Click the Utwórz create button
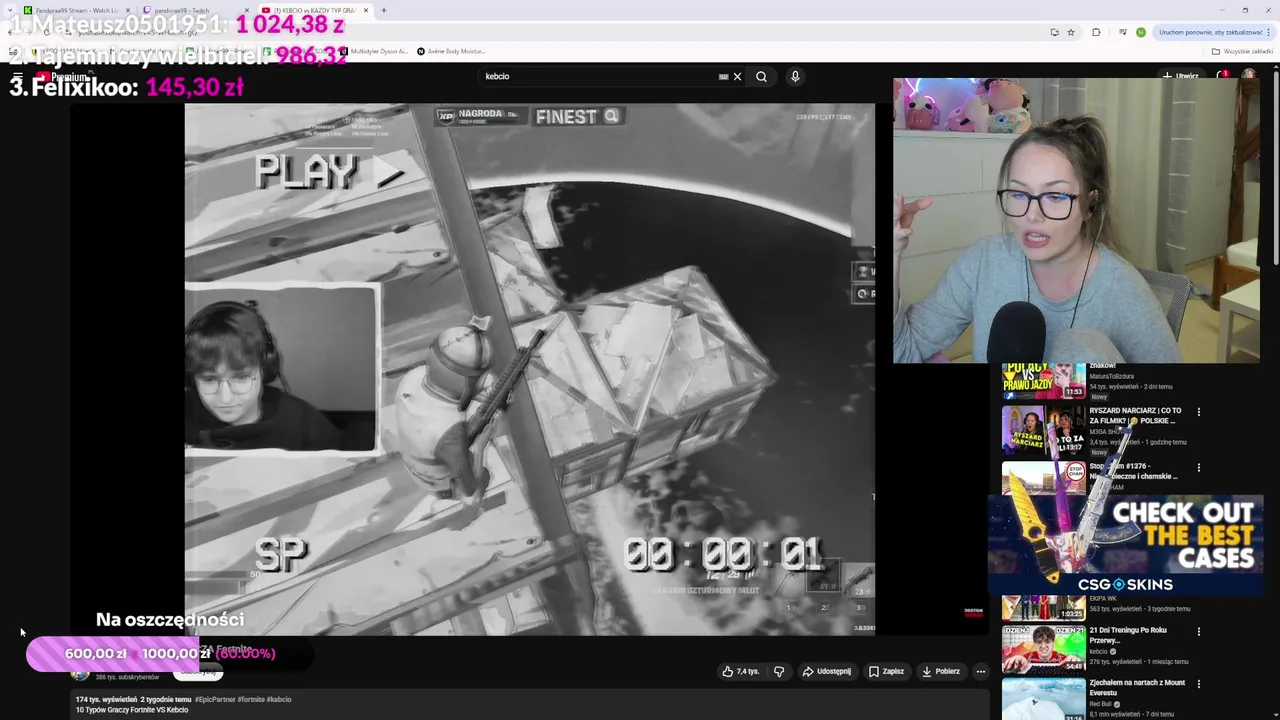 [1181, 76]
